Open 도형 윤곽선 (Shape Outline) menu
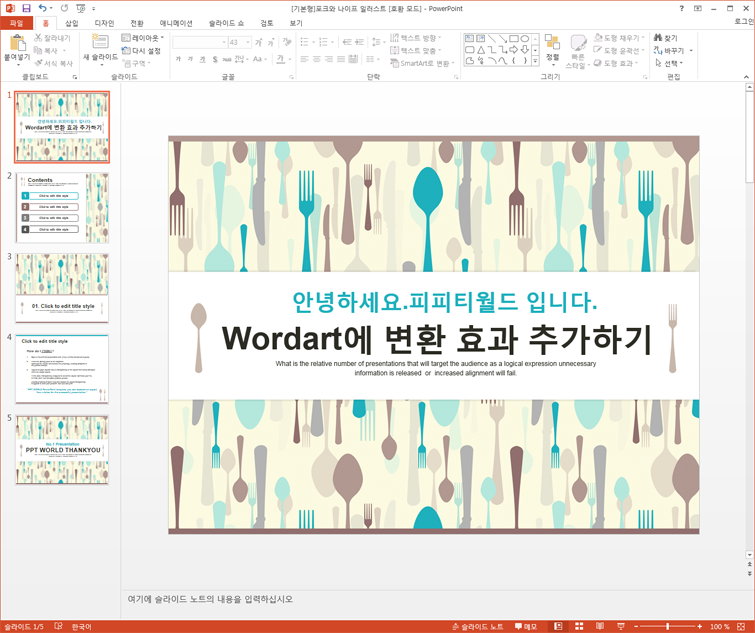 pyautogui.click(x=619, y=50)
